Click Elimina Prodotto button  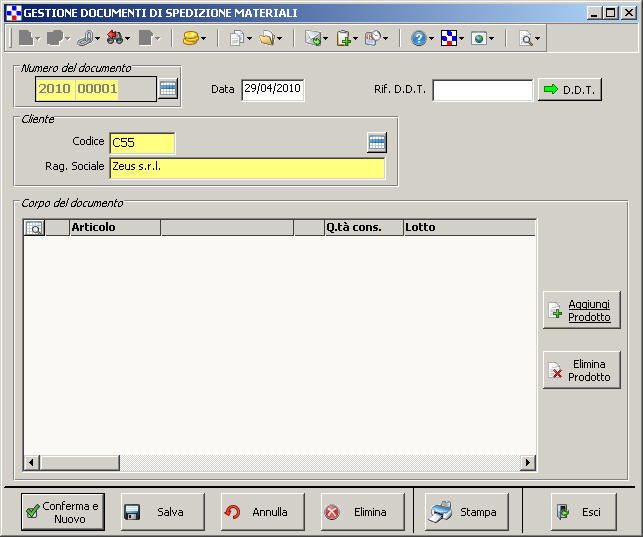tap(581, 370)
